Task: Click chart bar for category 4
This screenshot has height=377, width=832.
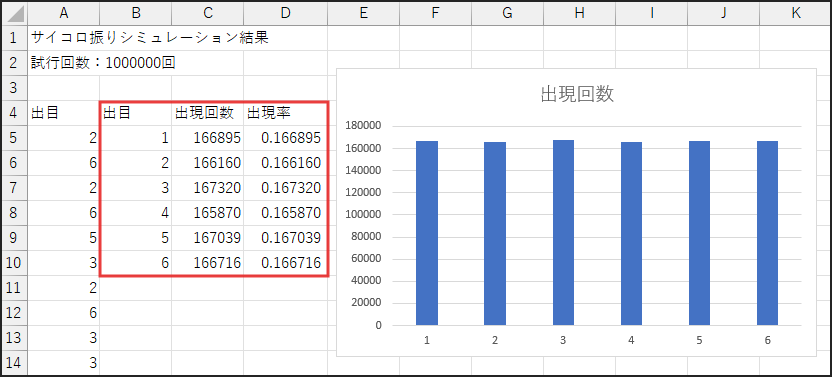Action: (x=631, y=233)
